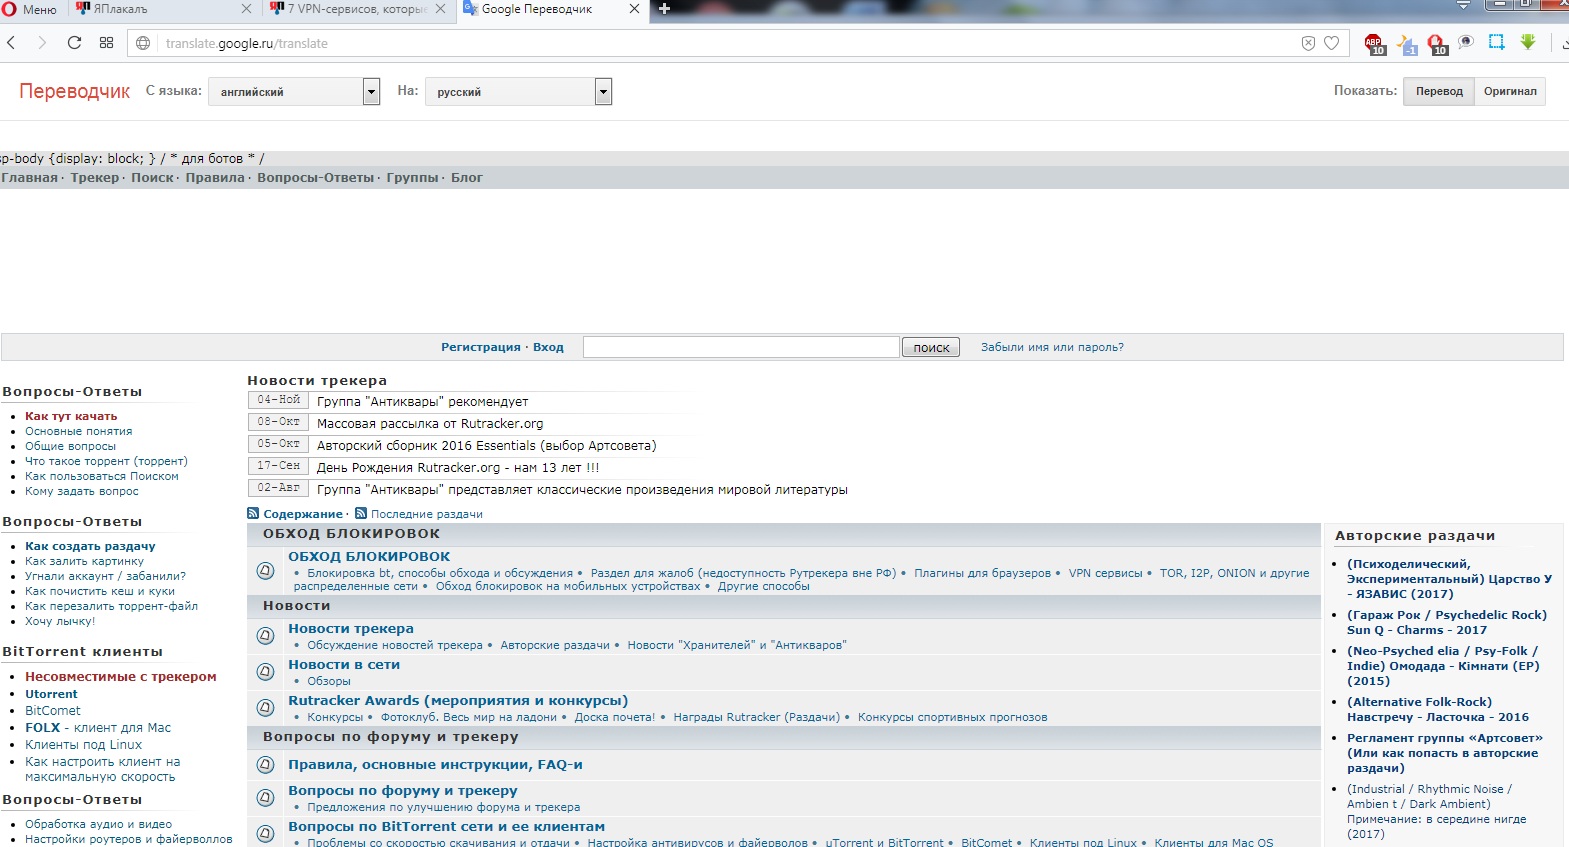Open the speech-bubble chat extension icon
The height and width of the screenshot is (847, 1569).
(1466, 42)
